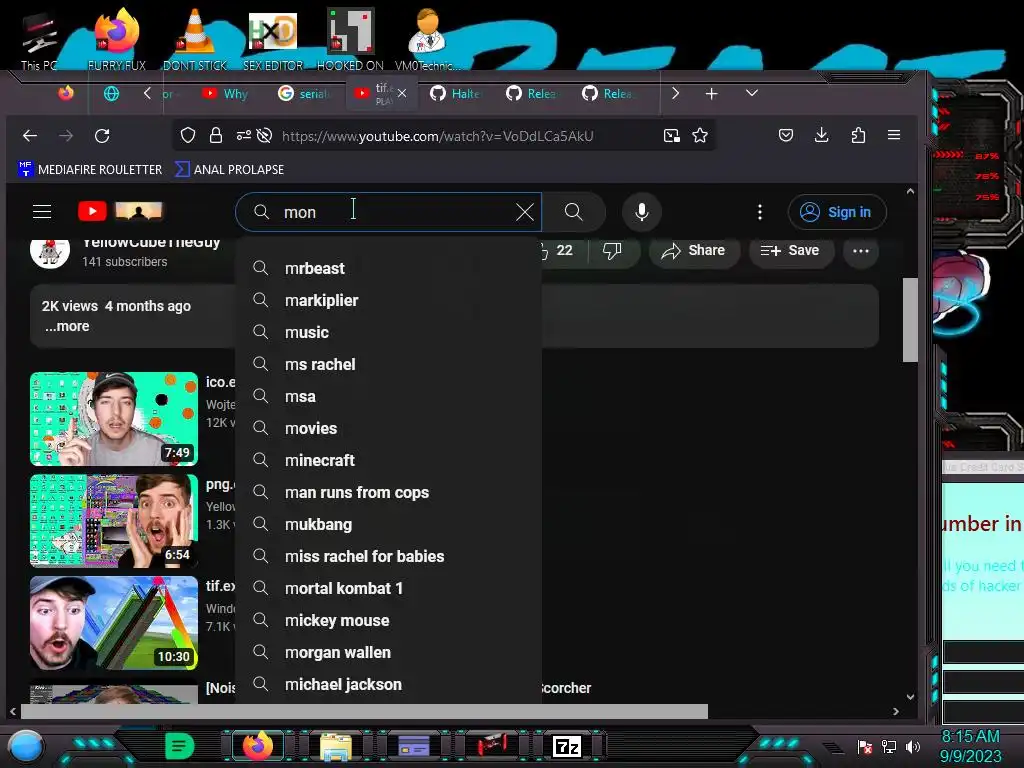Switch to the Google 'serial' tab
Viewport: 1024px width, 768px height.
pyautogui.click(x=304, y=93)
